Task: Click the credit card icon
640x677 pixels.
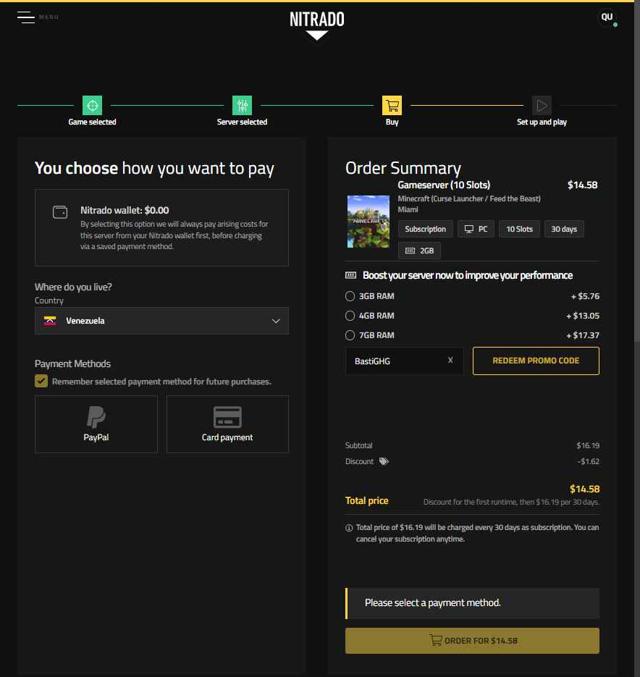Action: click(228, 417)
